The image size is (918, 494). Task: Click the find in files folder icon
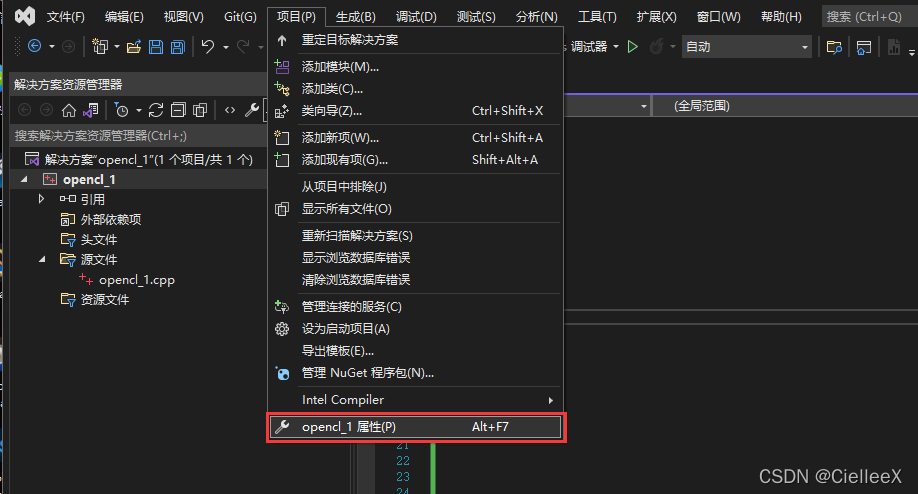click(x=834, y=47)
